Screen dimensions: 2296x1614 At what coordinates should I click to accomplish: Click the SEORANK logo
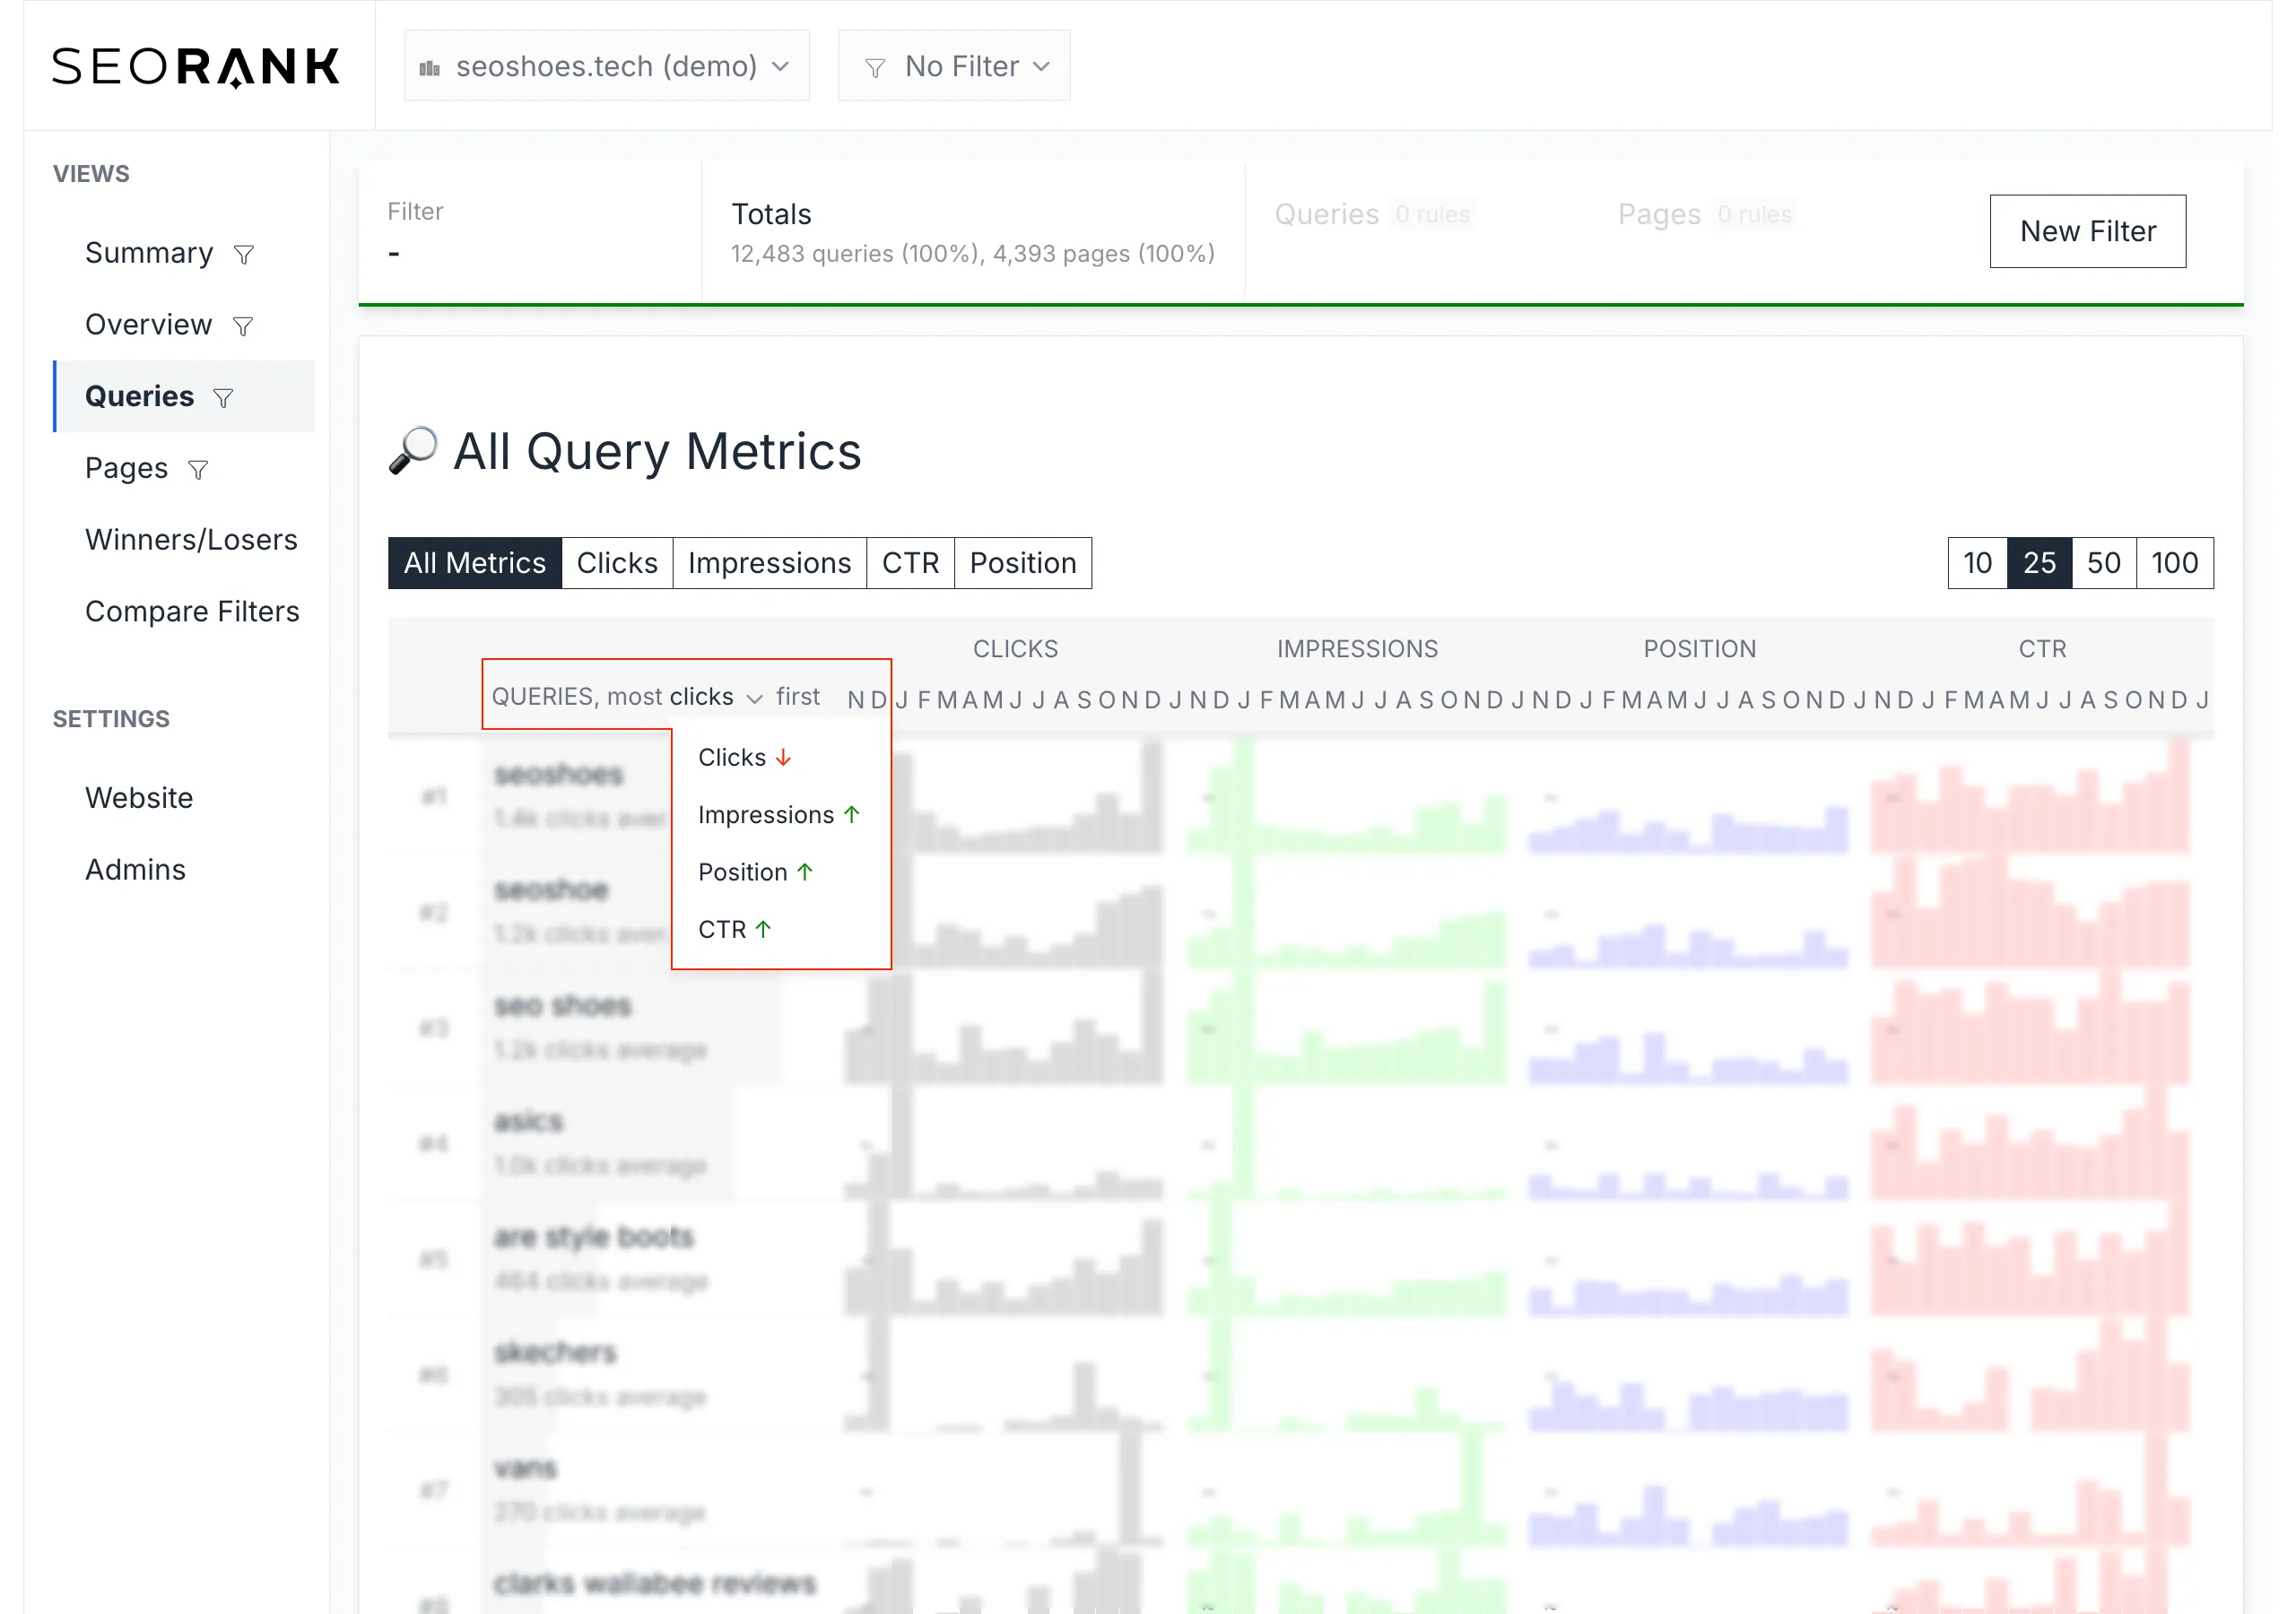coord(196,67)
